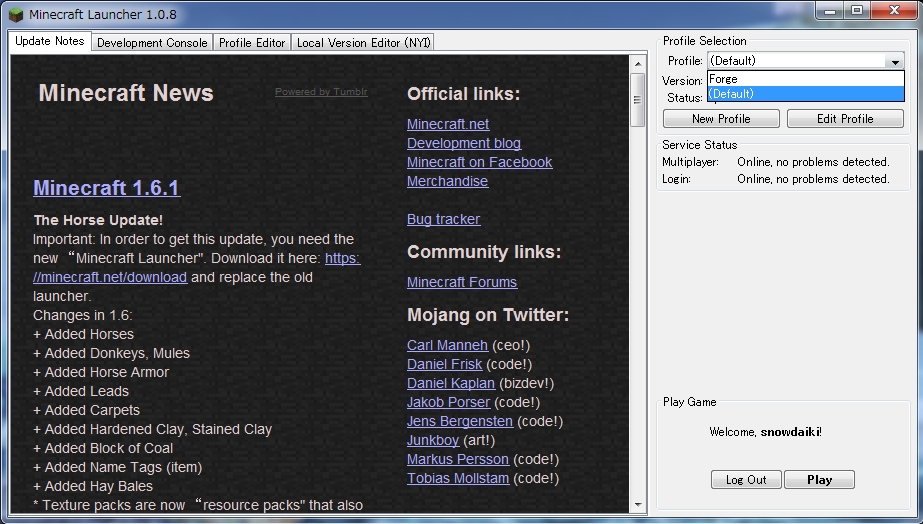Click the news scrollbar down arrow
Screen dimensions: 923x524
(638, 505)
